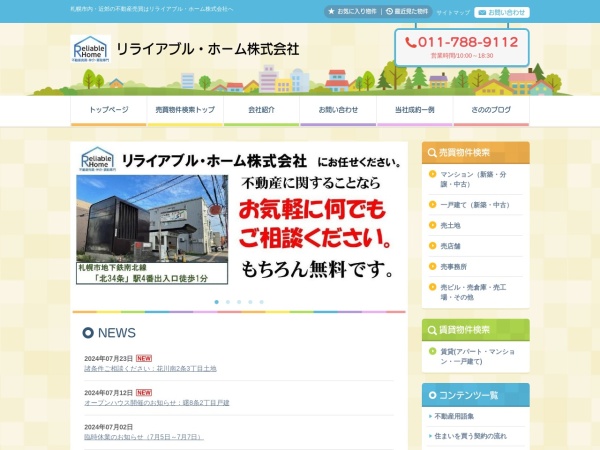The width and height of the screenshot is (600, 450).
Task: Open 当社成約一例 menu item
Action: click(x=414, y=110)
